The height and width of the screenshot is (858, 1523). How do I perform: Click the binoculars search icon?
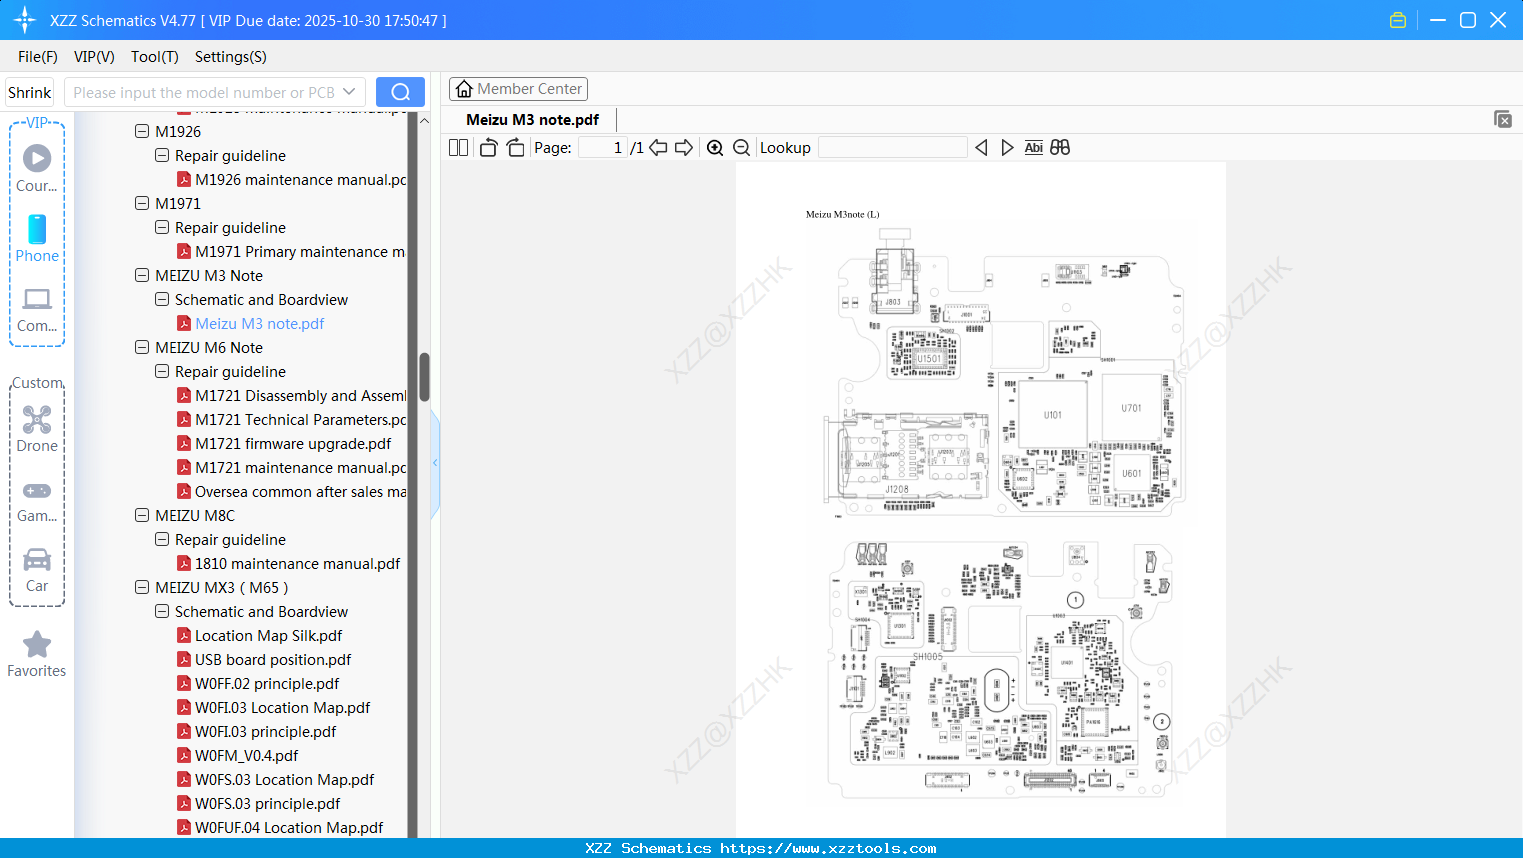pyautogui.click(x=1060, y=148)
